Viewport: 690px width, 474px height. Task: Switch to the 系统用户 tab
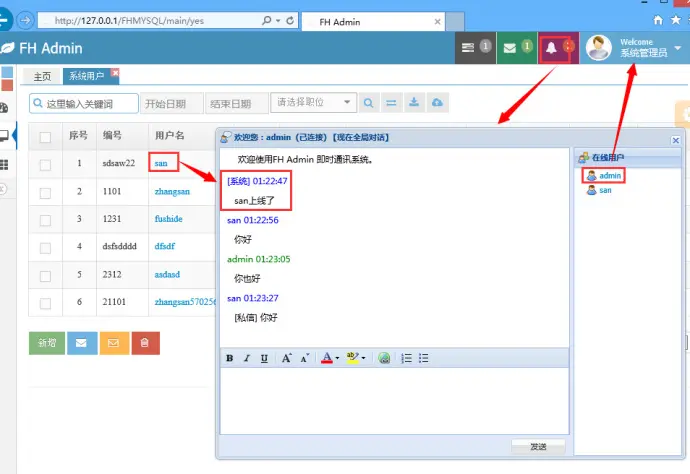click(x=87, y=76)
